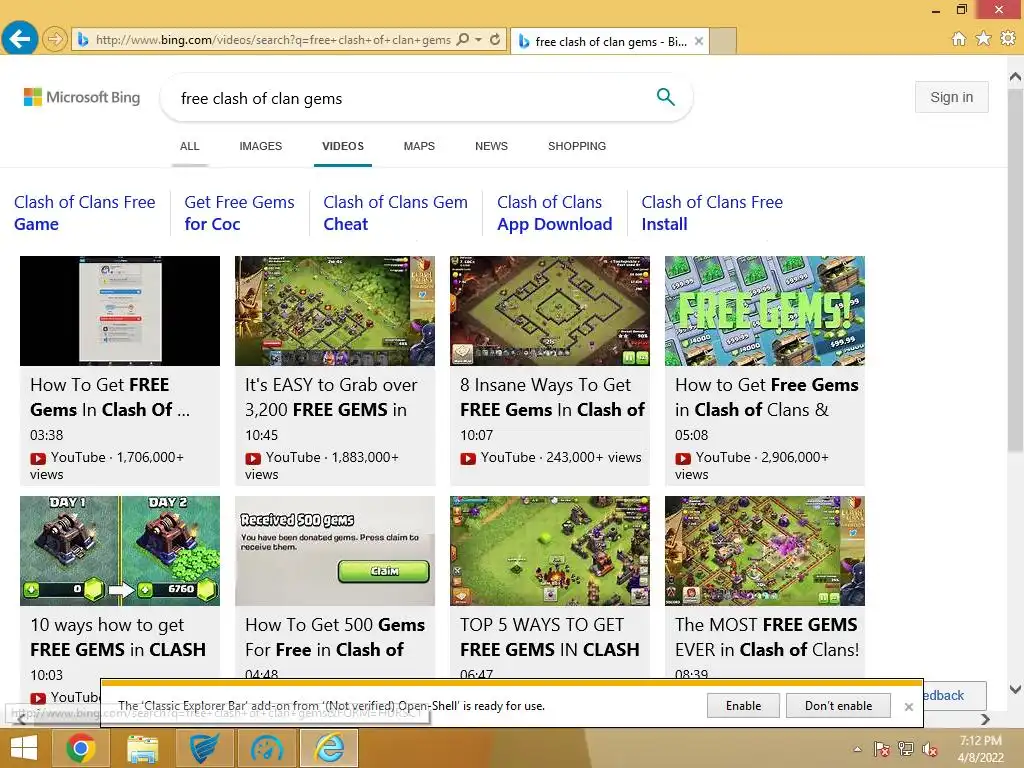
Task: Click the Sign in button
Action: click(952, 97)
